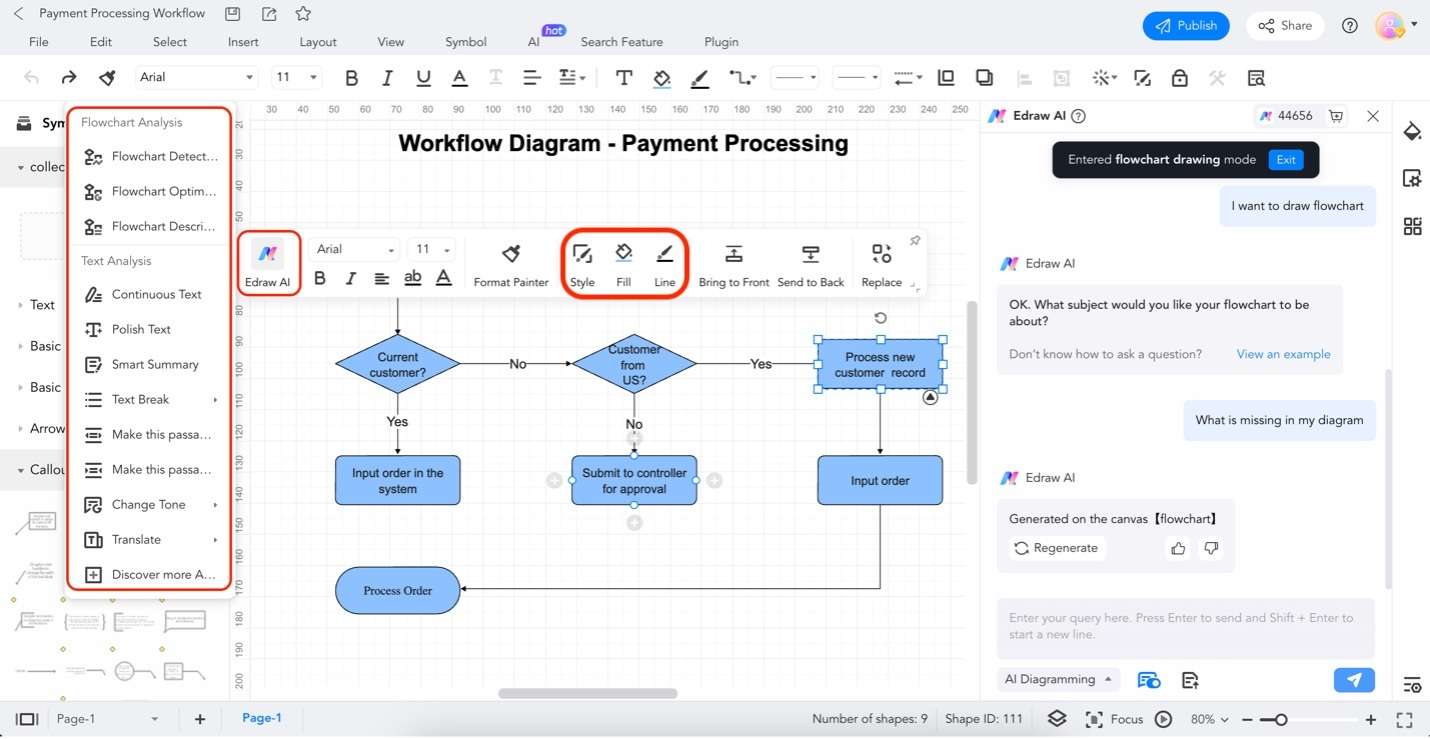The height and width of the screenshot is (739, 1430).
Task: Save the document with the save icon
Action: pyautogui.click(x=233, y=14)
